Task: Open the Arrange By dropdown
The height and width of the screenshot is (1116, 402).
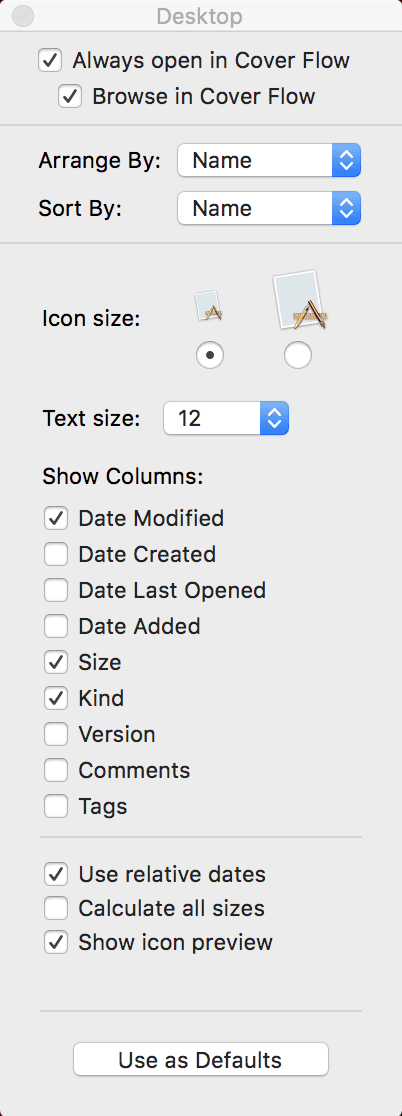Action: [x=269, y=160]
